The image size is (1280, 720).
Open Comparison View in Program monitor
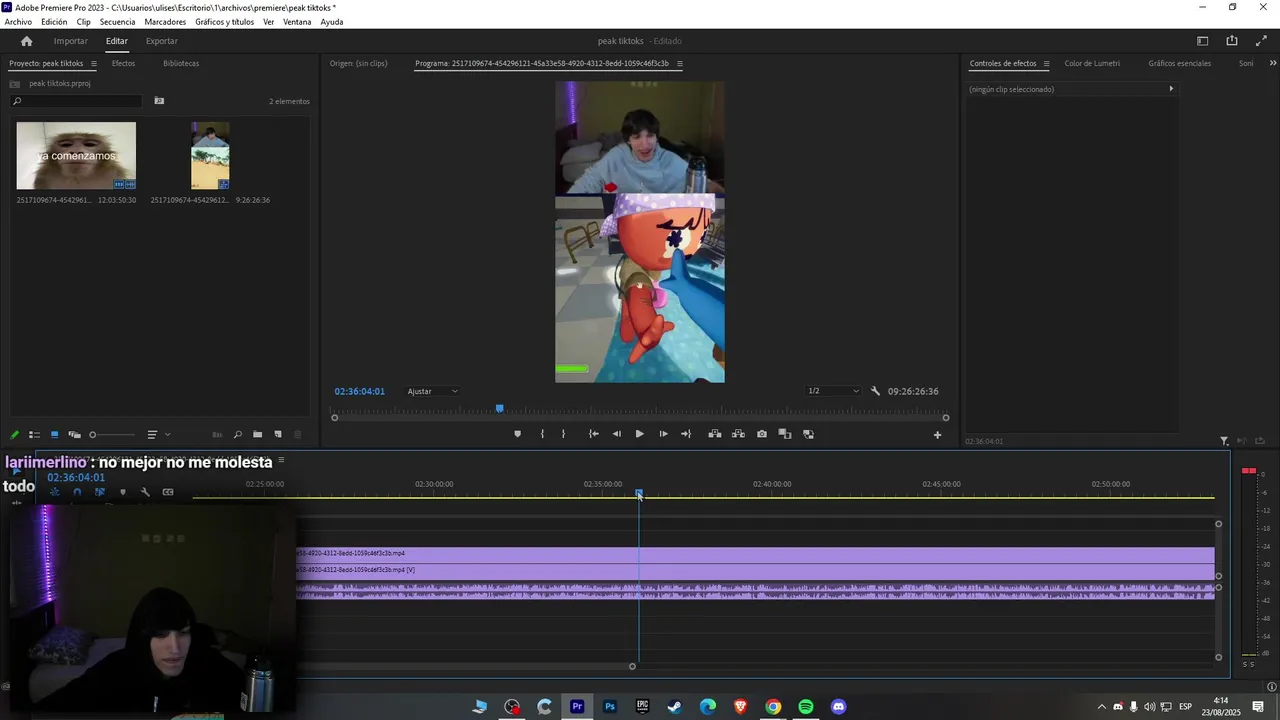[x=785, y=434]
